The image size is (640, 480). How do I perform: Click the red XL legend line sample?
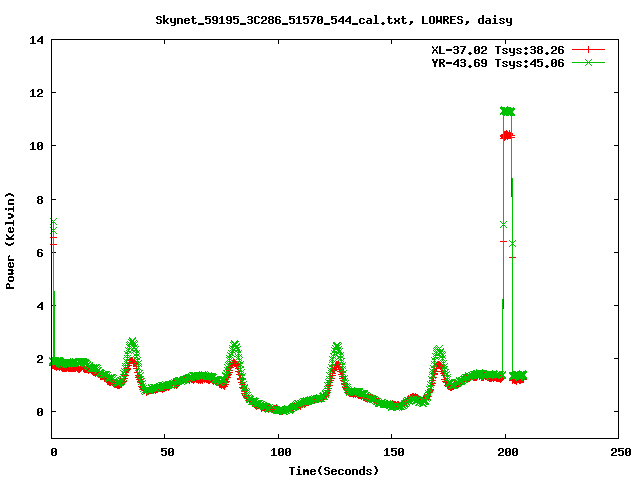[x=588, y=50]
